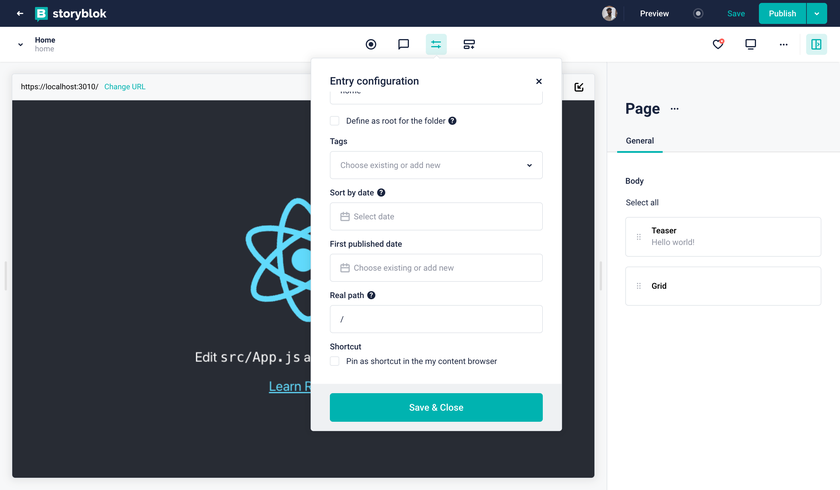Viewport: 840px width, 490px height.
Task: Click the Preview menu item
Action: coord(654,13)
